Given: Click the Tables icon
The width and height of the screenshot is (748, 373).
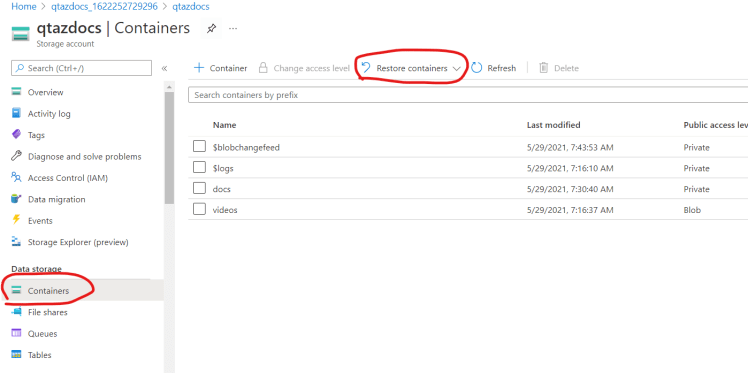Looking at the screenshot, I should point(17,355).
